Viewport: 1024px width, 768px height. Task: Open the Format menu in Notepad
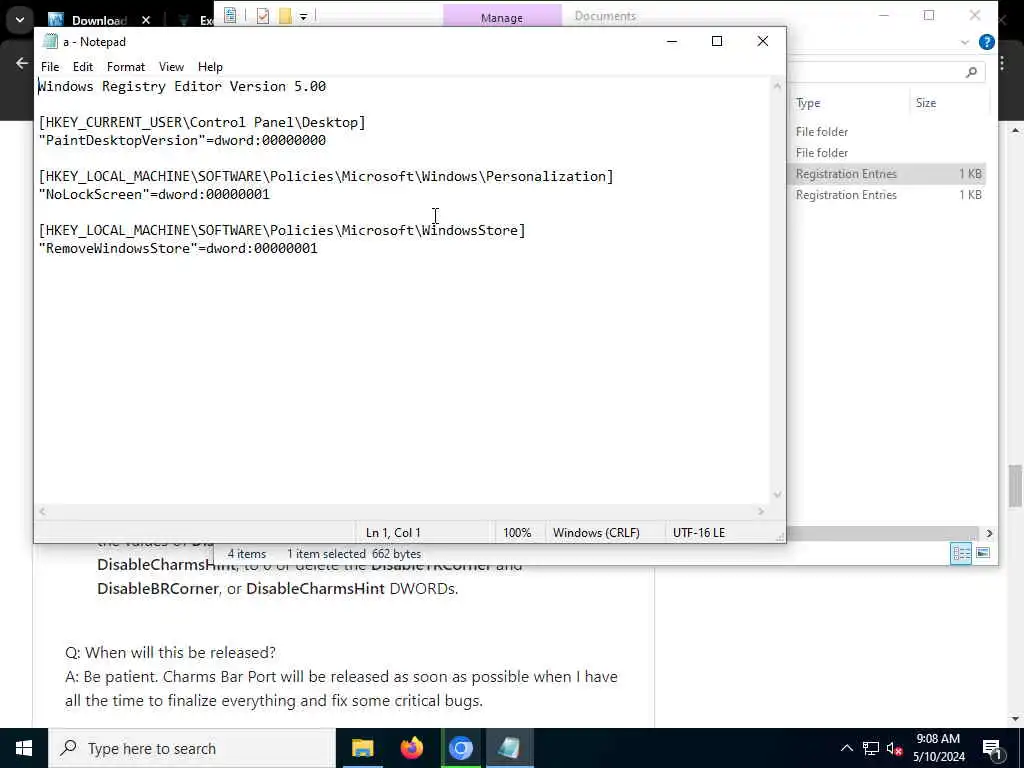[x=125, y=67]
